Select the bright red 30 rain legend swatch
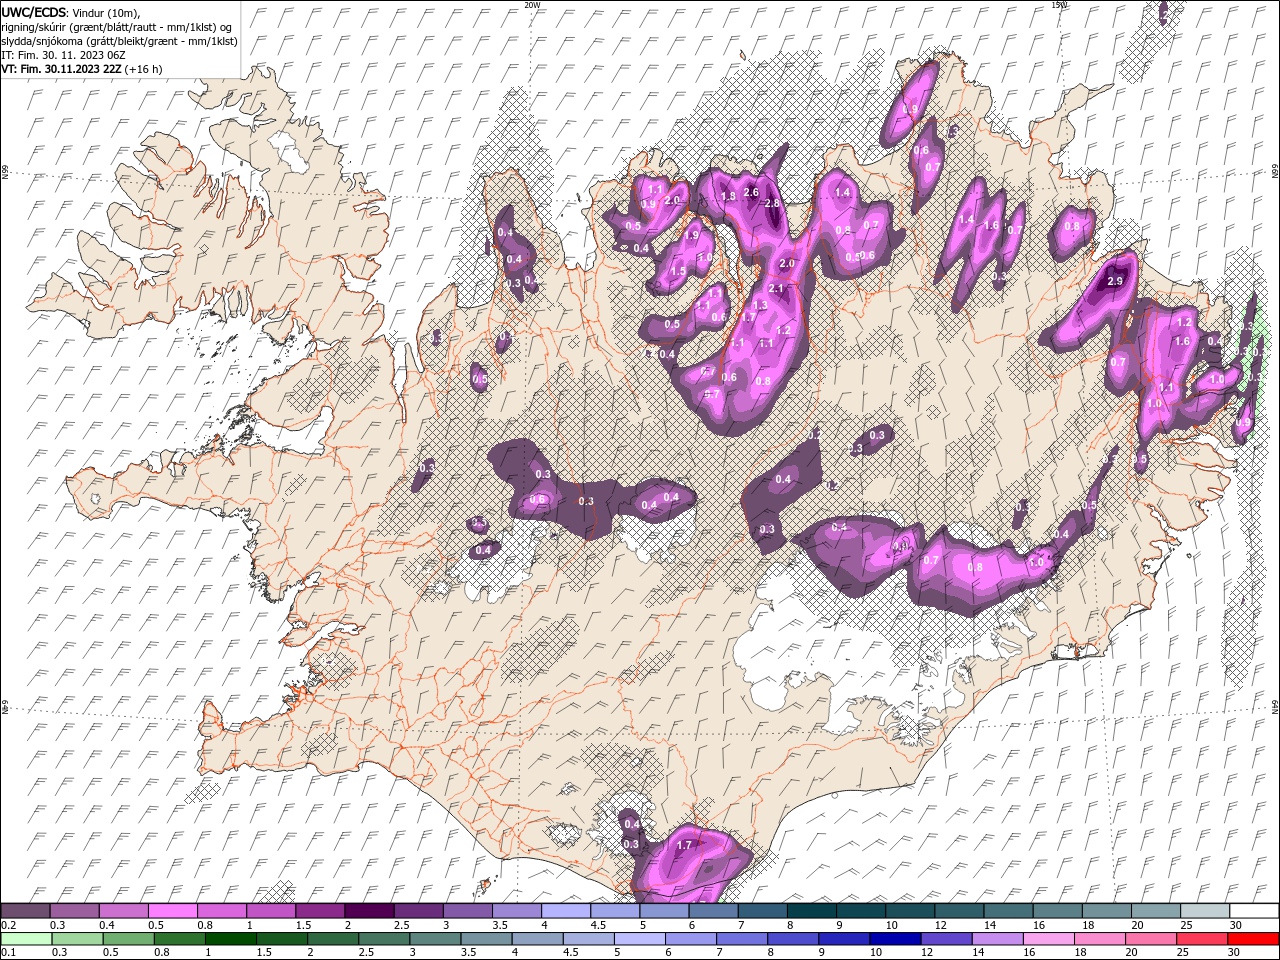 coord(1252,939)
